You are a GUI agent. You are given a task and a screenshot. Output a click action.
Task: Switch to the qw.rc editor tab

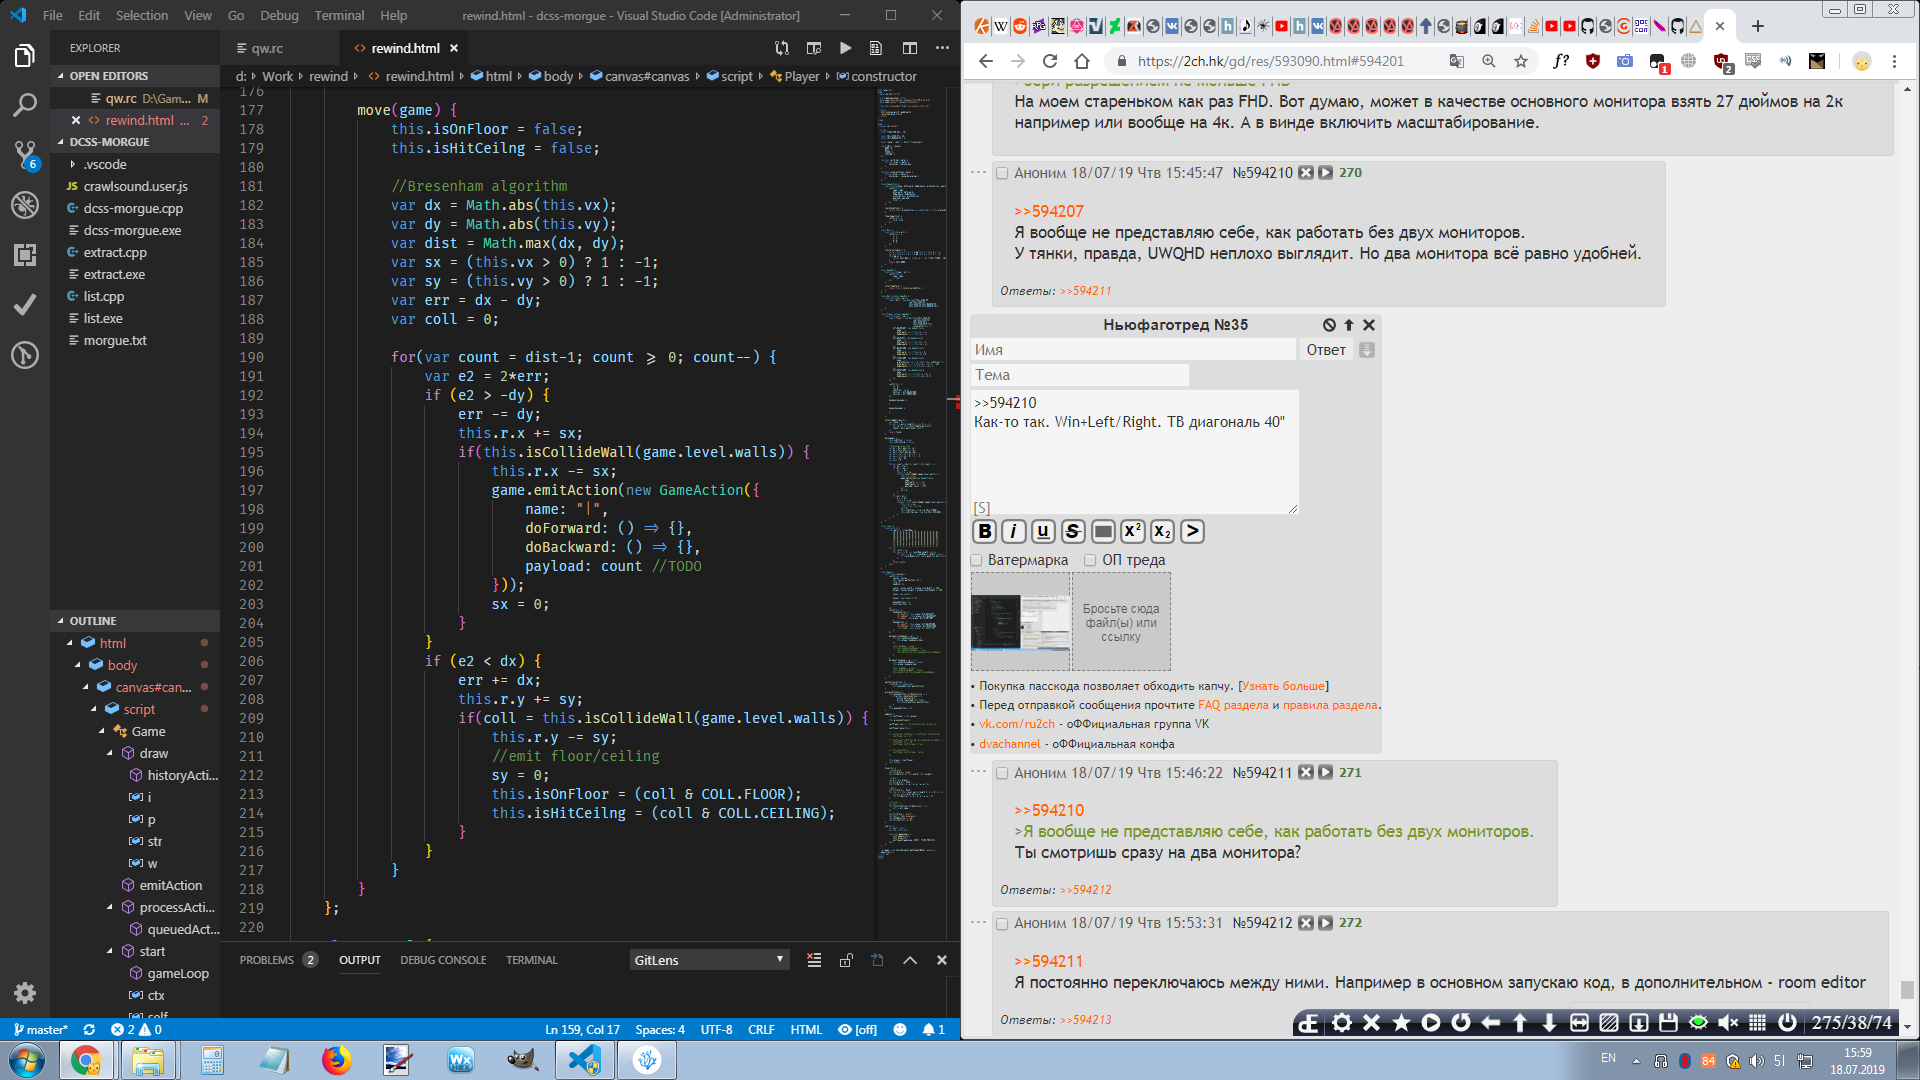click(279, 48)
